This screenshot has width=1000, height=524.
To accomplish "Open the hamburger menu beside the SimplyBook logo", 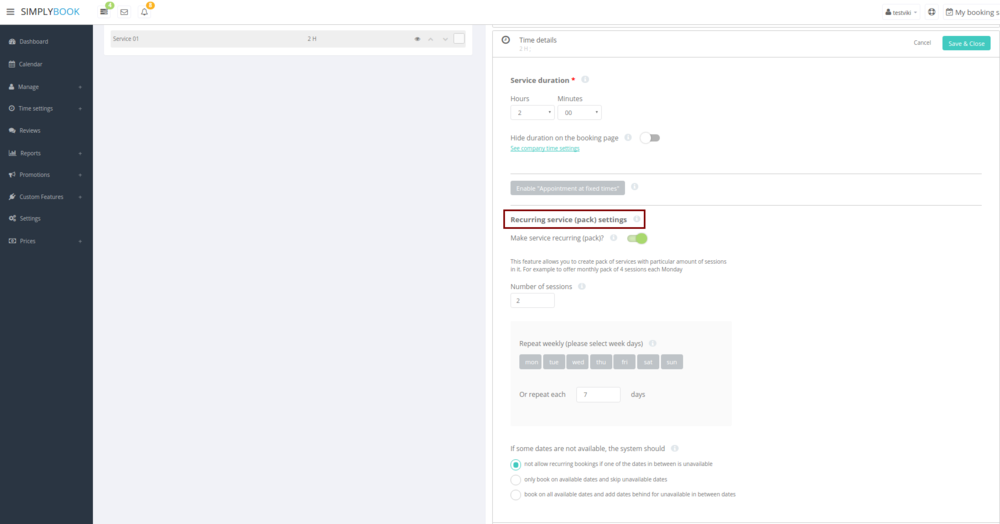I will (x=10, y=12).
